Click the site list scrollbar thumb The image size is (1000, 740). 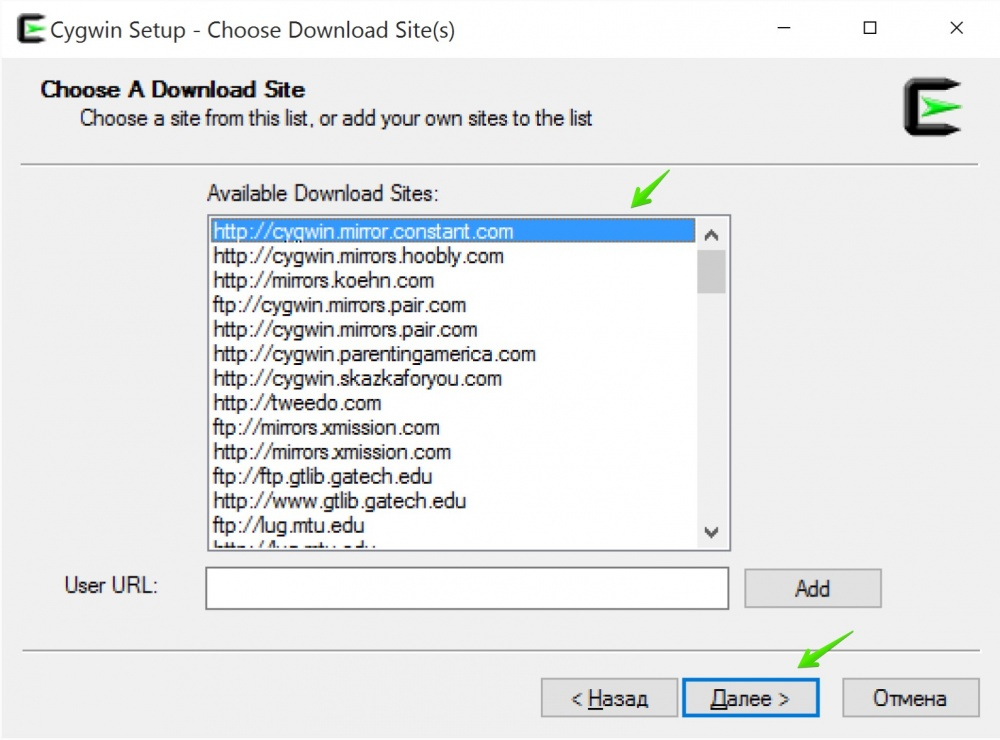point(711,272)
